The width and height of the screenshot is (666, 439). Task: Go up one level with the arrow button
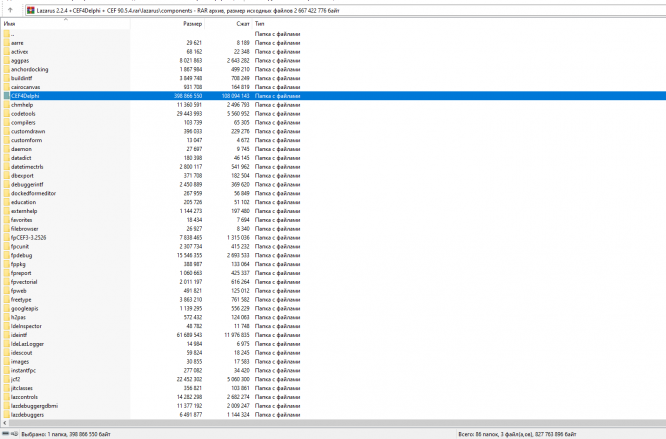(x=10, y=10)
